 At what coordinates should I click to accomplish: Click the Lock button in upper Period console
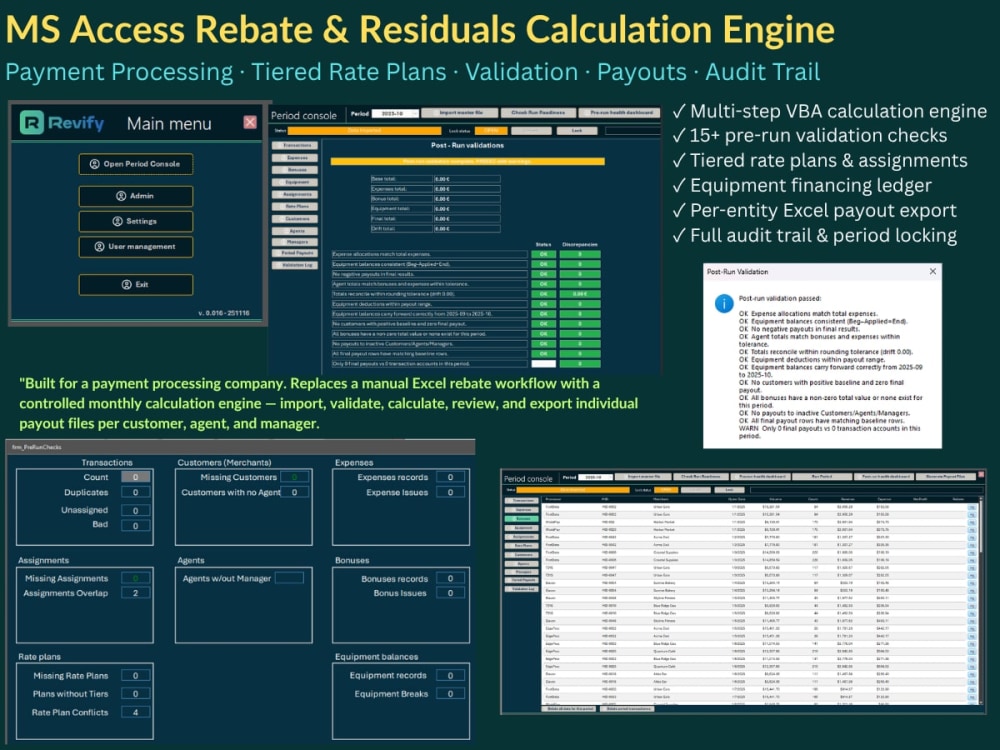pos(577,131)
